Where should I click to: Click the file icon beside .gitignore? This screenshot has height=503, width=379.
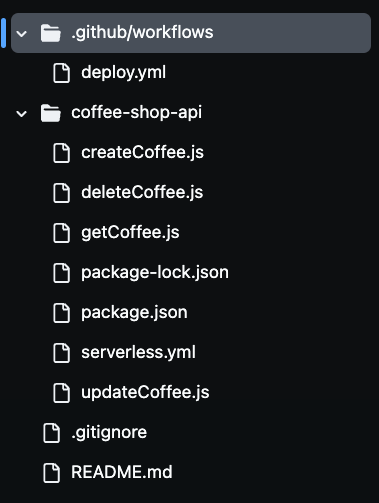(52, 433)
